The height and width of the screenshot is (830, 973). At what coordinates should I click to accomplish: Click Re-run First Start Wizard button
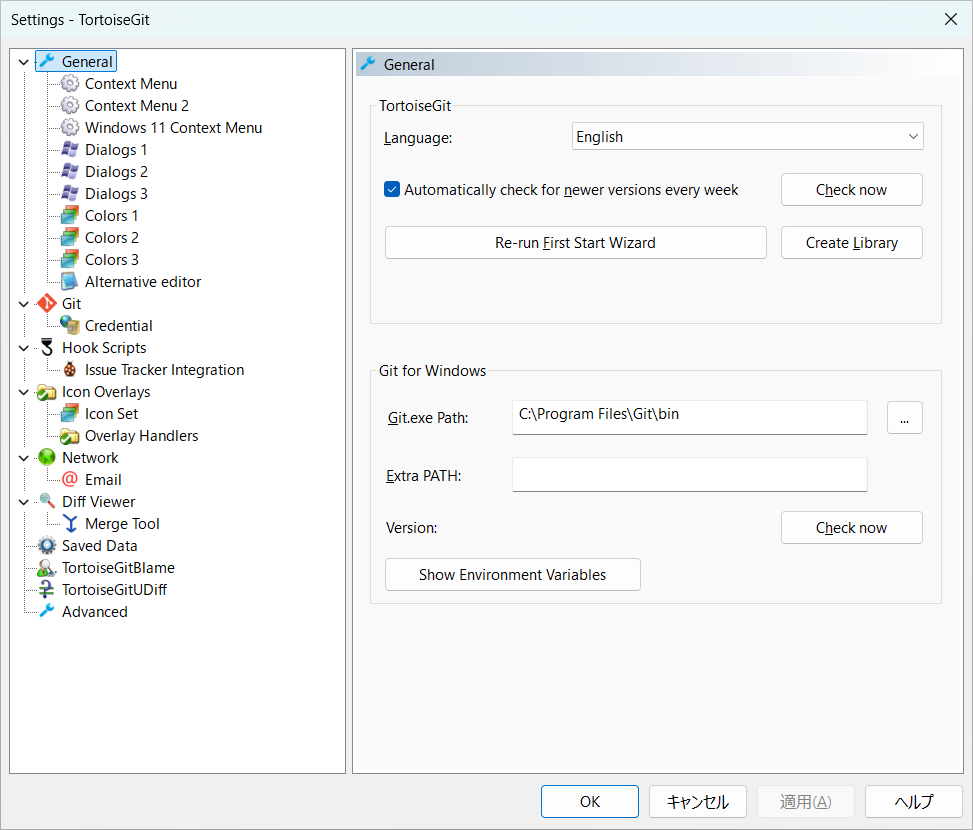[x=575, y=243]
